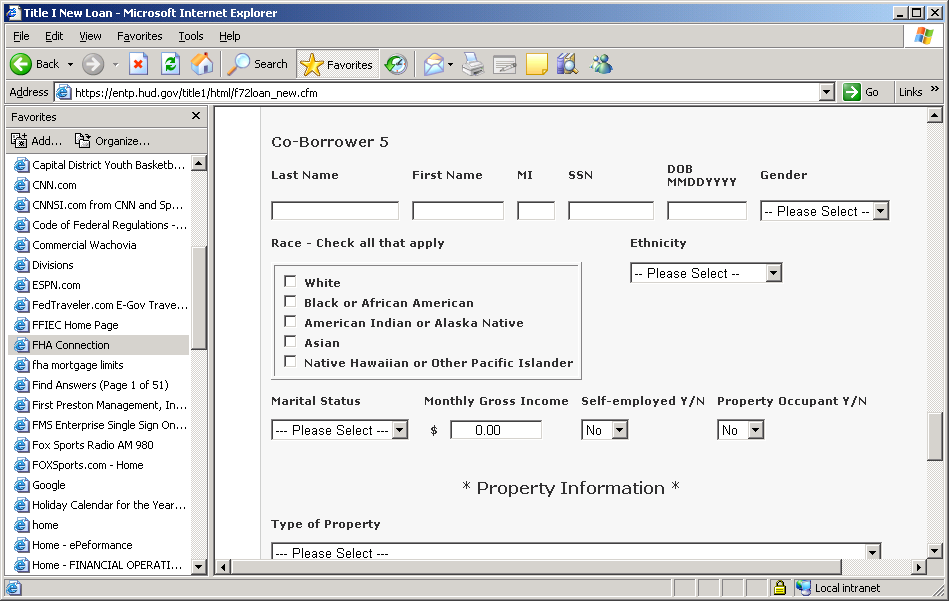
Task: Open the View menu
Action: tap(90, 36)
